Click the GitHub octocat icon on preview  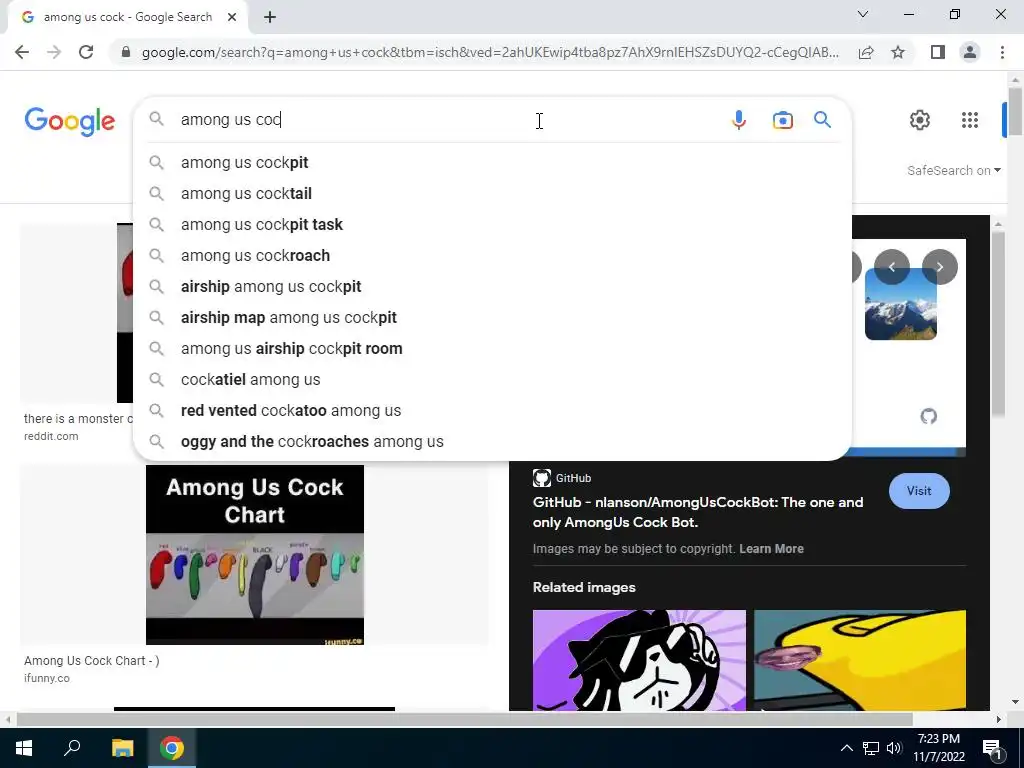(x=929, y=416)
